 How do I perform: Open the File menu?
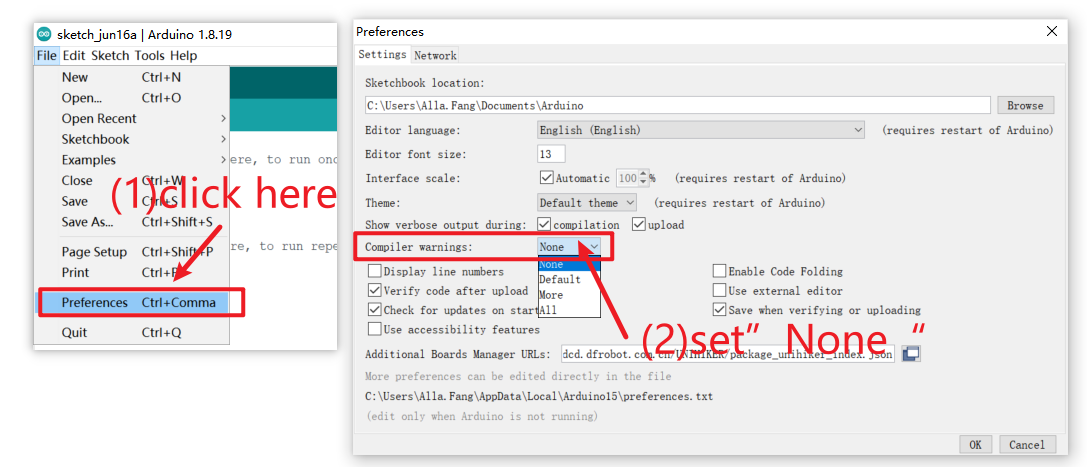click(x=46, y=55)
